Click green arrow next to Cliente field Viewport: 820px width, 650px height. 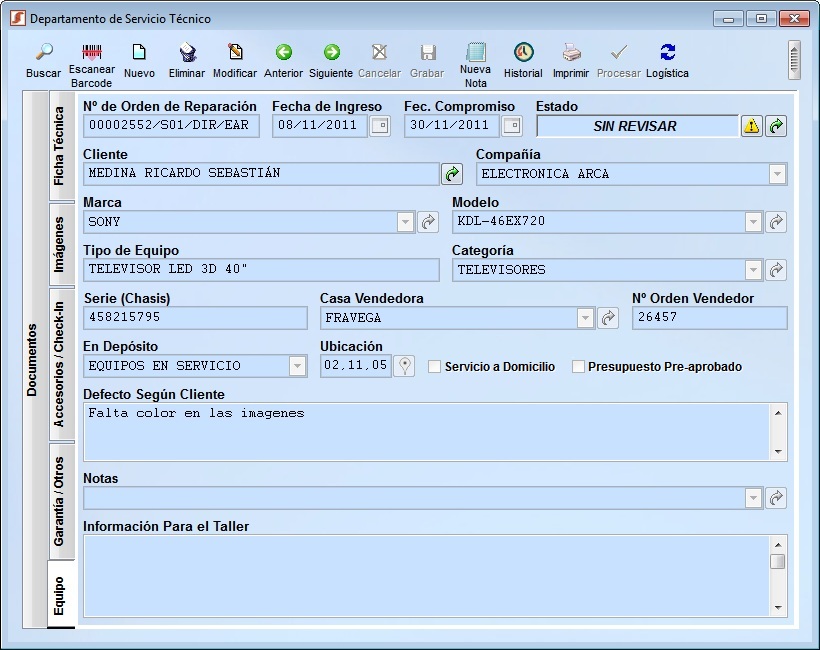[x=452, y=174]
